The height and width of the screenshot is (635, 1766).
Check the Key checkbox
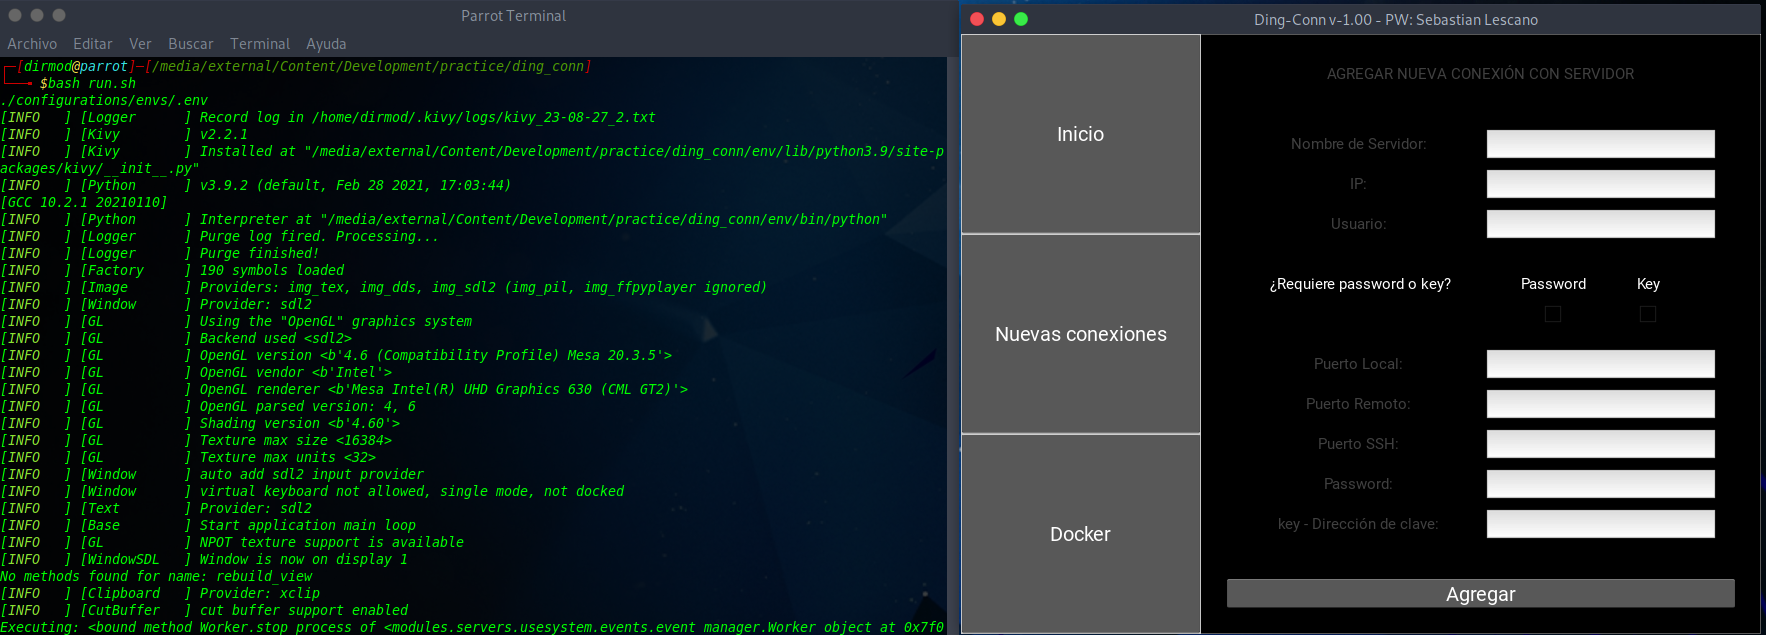coord(1648,314)
